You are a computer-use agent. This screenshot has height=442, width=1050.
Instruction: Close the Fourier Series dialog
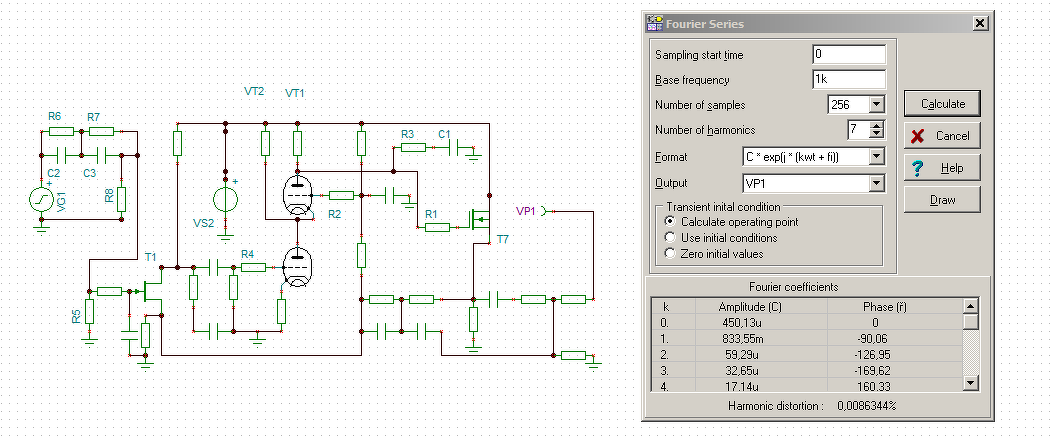[x=980, y=23]
